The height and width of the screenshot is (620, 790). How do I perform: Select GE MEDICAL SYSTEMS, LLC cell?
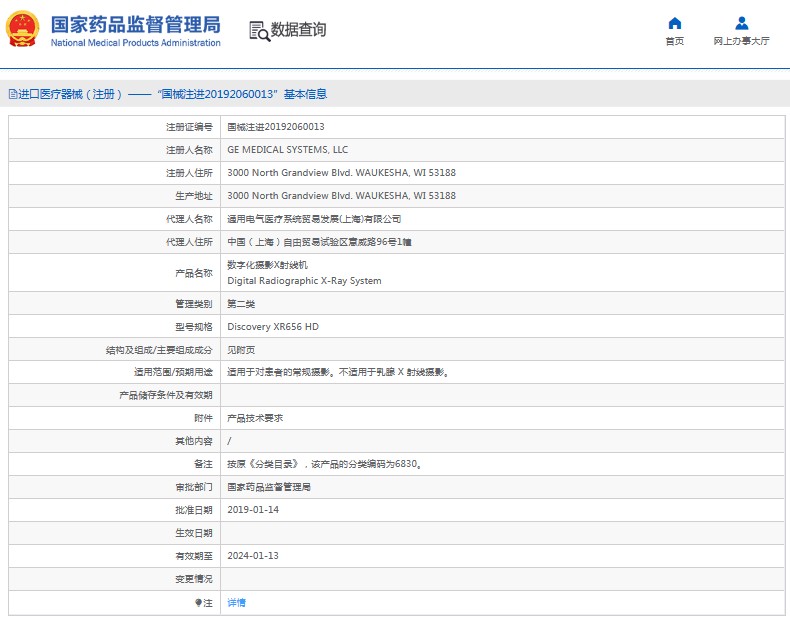[x=287, y=150]
